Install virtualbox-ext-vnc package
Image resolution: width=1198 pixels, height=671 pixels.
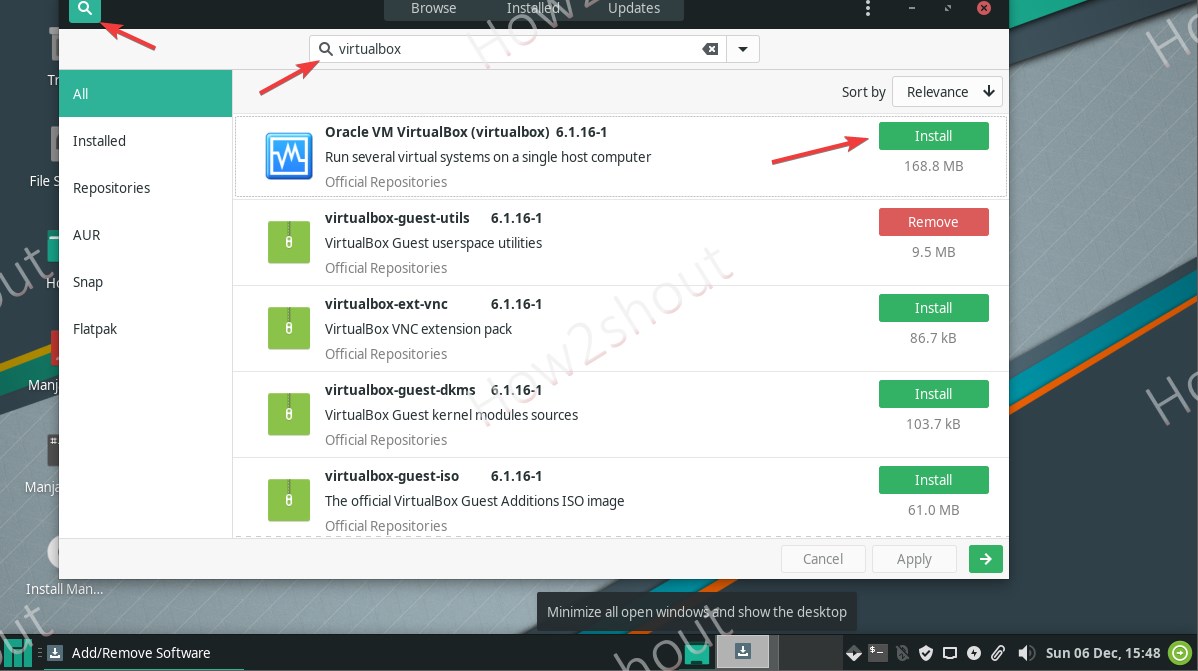pos(933,308)
